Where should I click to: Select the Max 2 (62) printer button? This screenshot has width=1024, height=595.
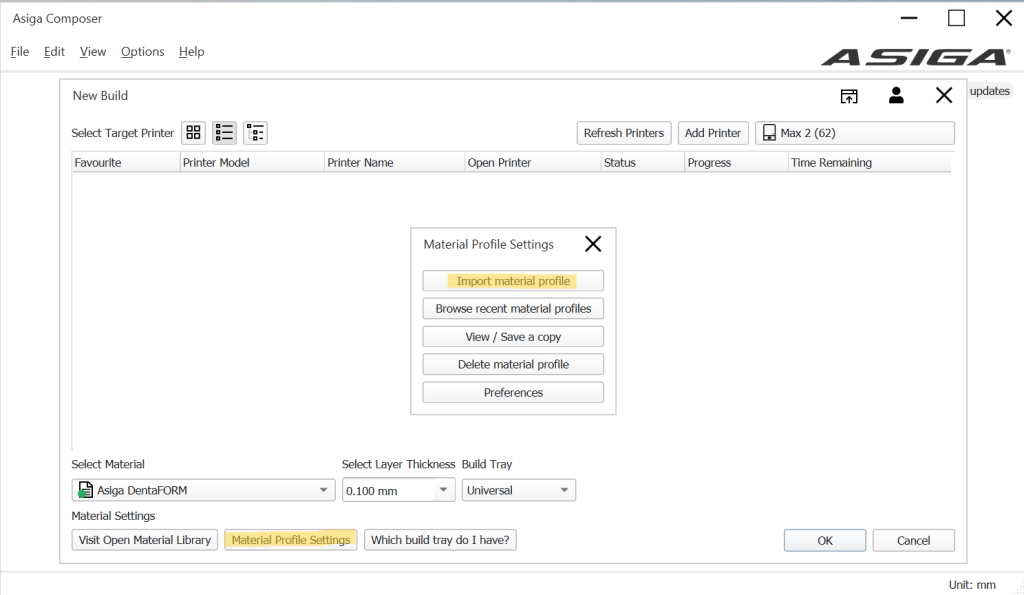tap(855, 133)
